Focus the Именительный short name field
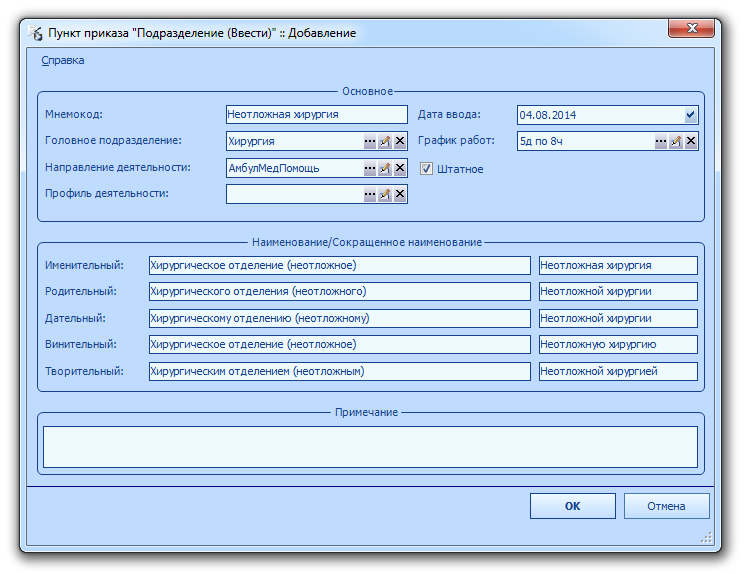Image resolution: width=745 pixels, height=574 pixels. point(618,266)
